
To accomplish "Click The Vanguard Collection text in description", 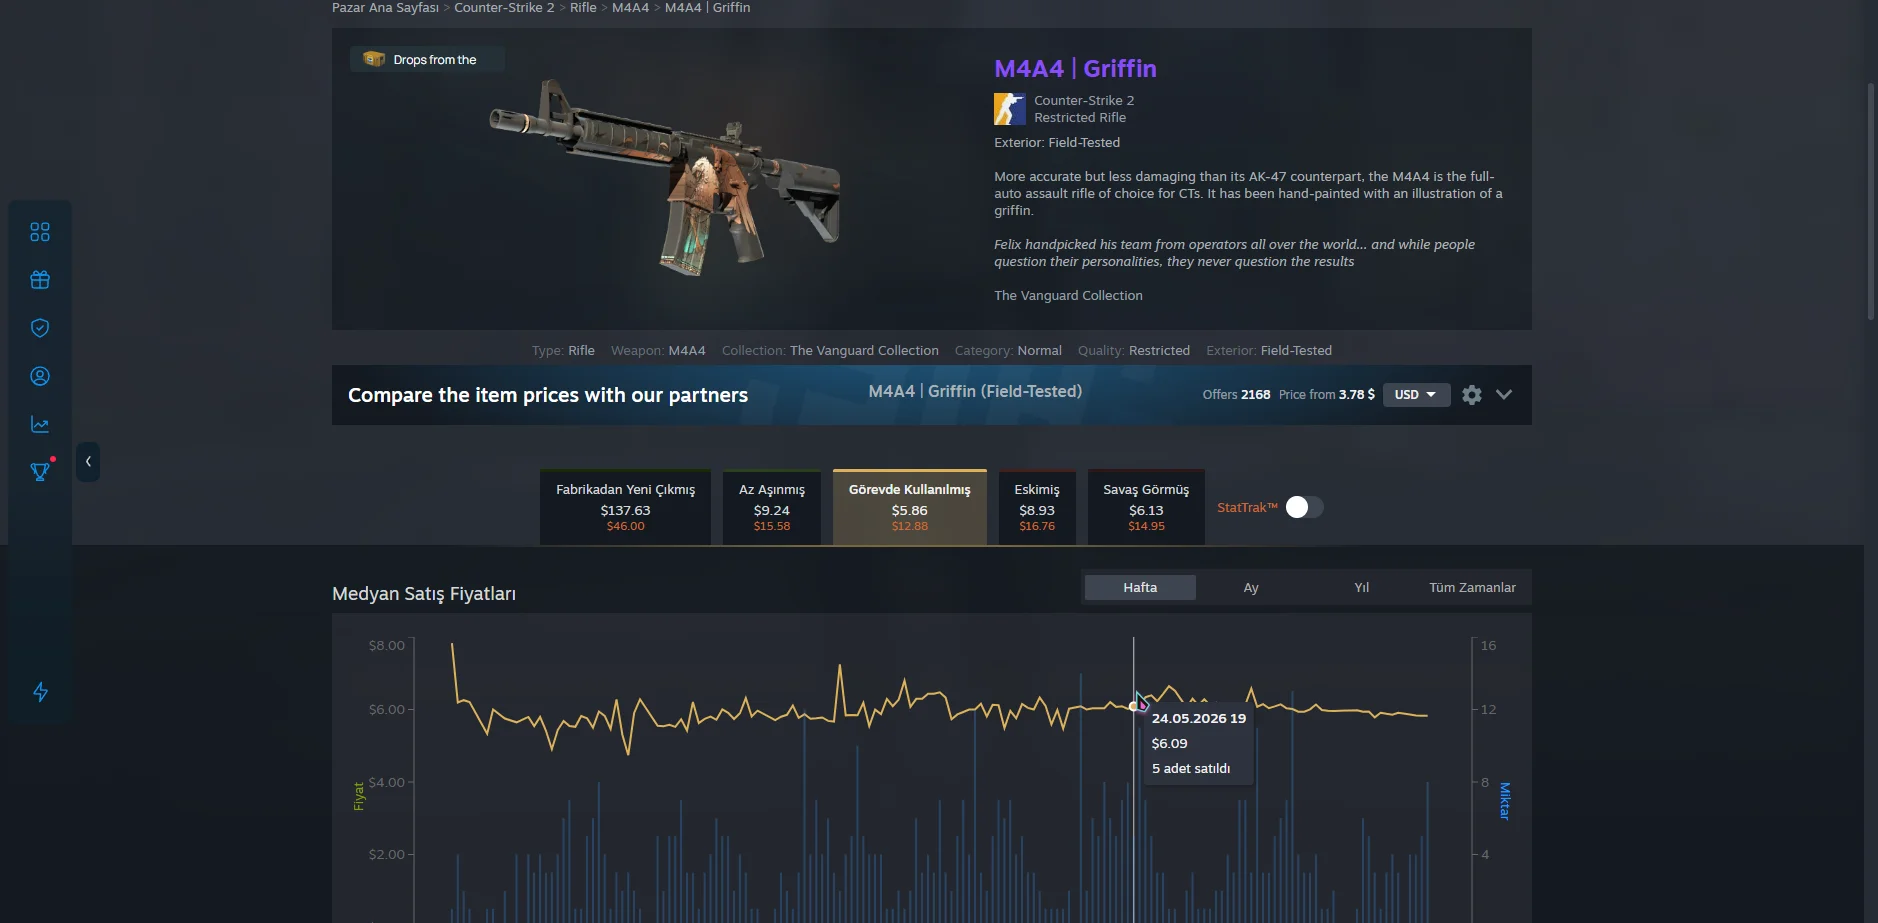I will (1068, 295).
